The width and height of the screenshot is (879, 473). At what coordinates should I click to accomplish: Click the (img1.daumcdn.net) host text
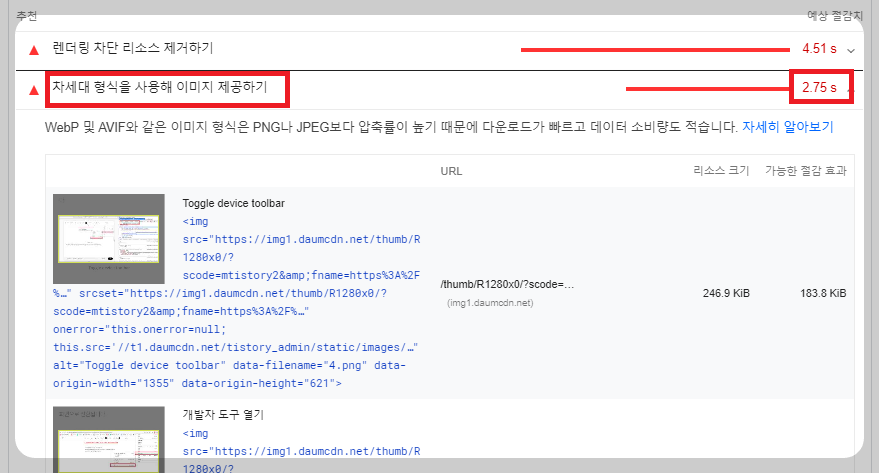(490, 303)
